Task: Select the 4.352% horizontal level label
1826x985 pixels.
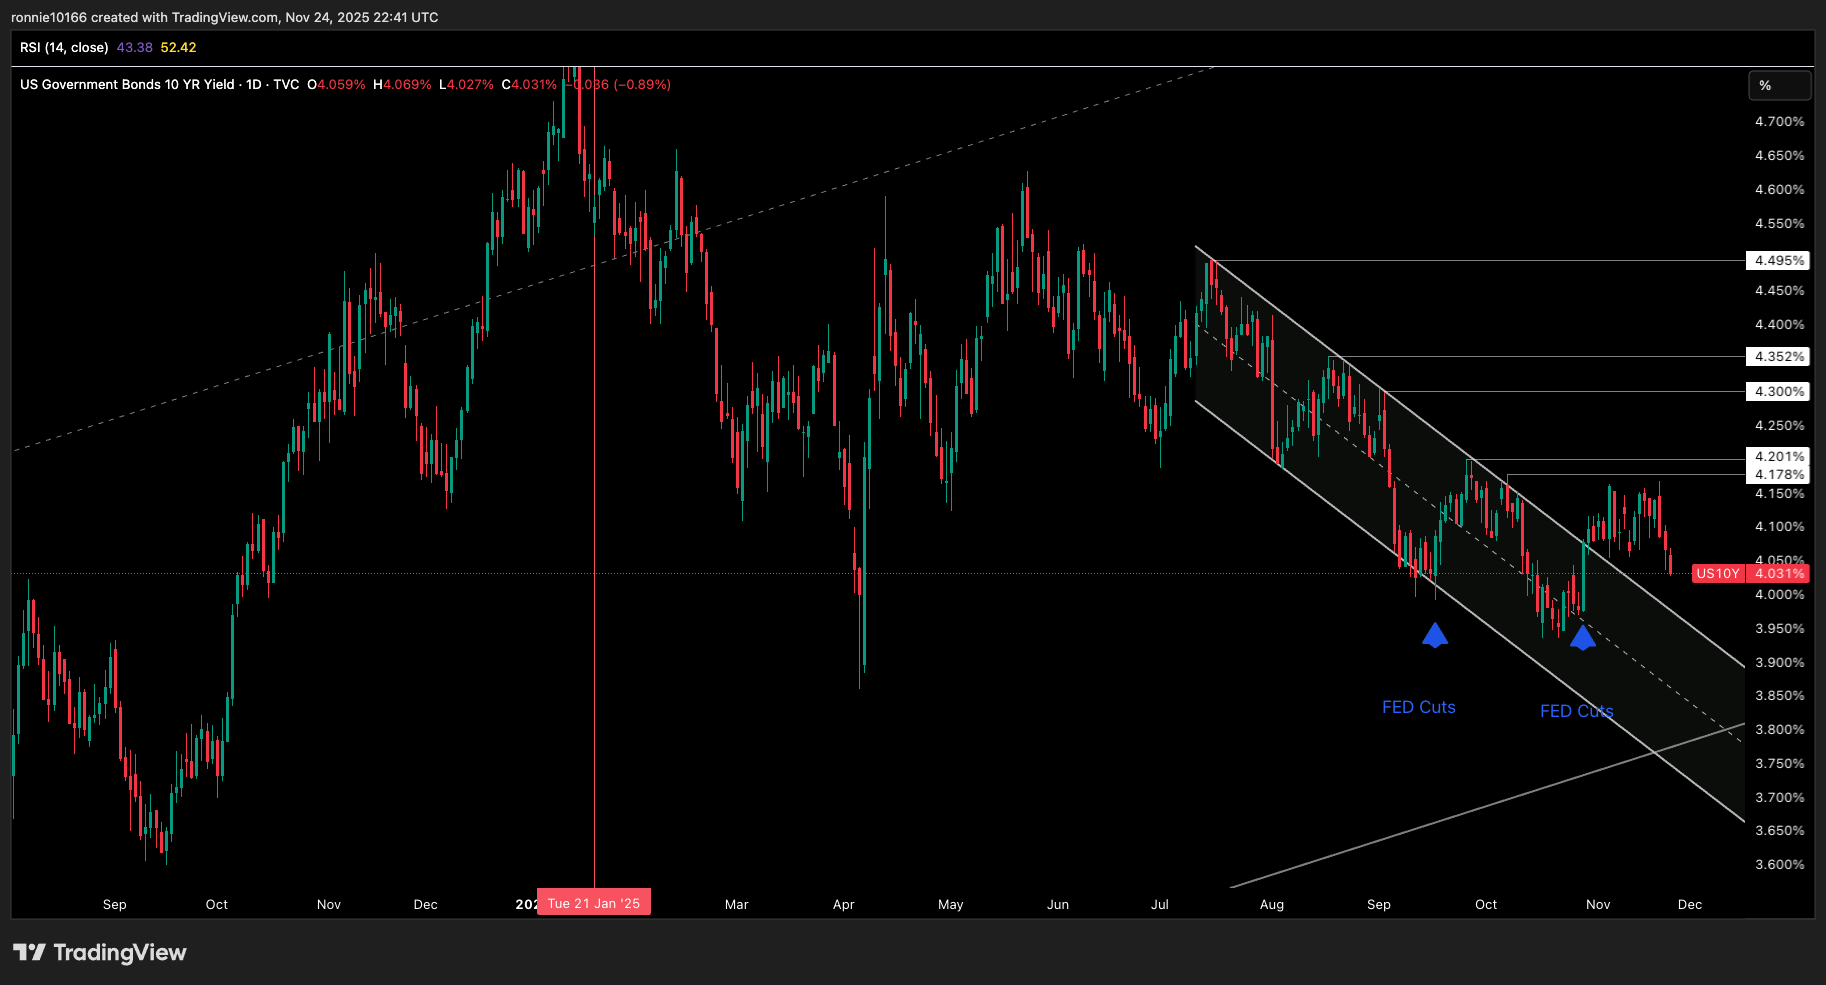Action: point(1777,356)
